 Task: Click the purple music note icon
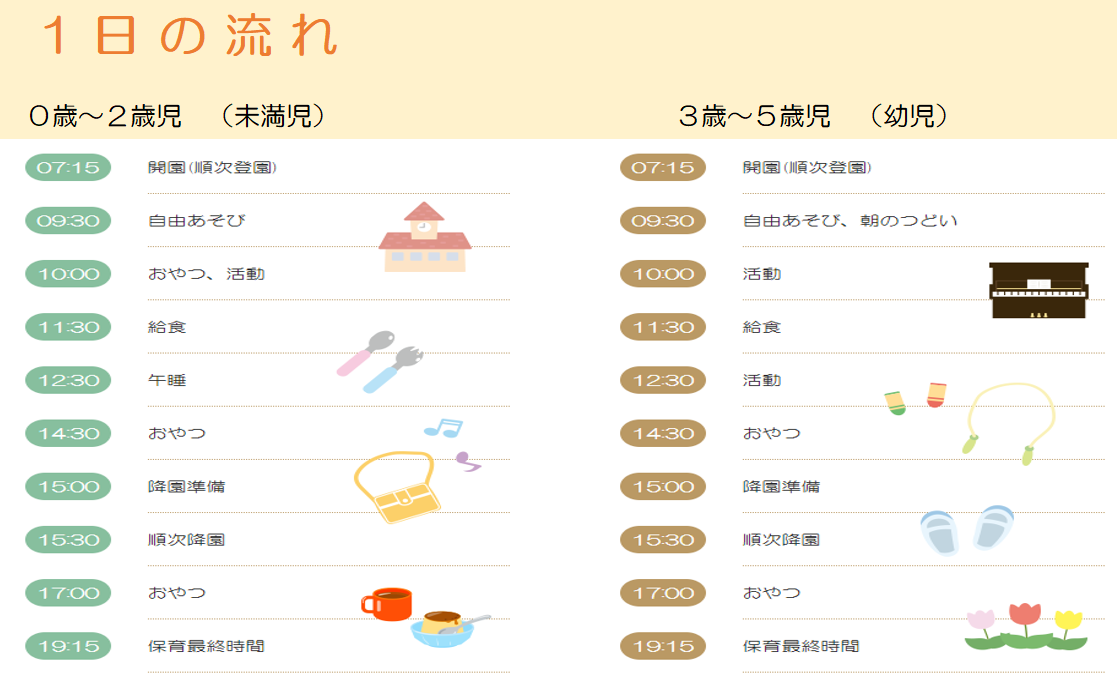[x=468, y=461]
